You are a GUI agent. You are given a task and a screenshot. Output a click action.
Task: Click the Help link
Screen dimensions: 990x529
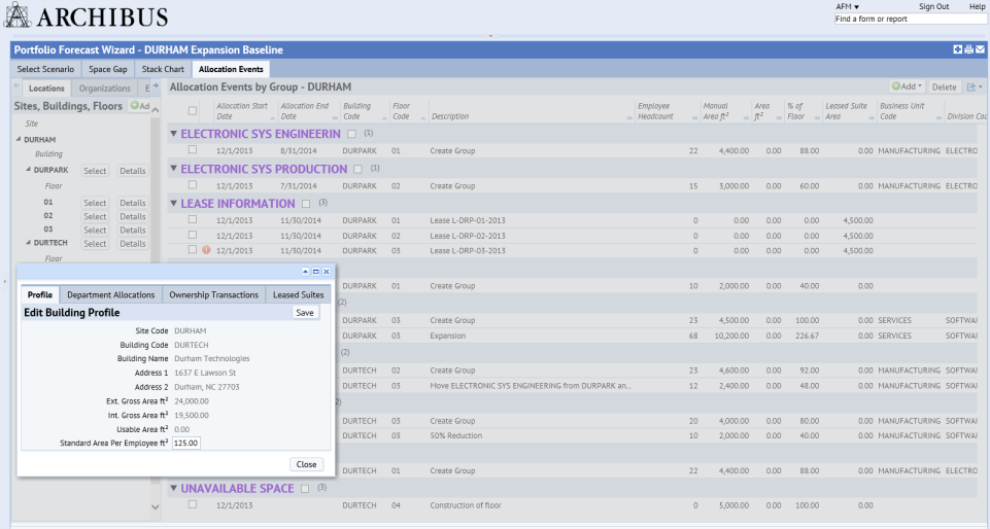click(x=977, y=6)
